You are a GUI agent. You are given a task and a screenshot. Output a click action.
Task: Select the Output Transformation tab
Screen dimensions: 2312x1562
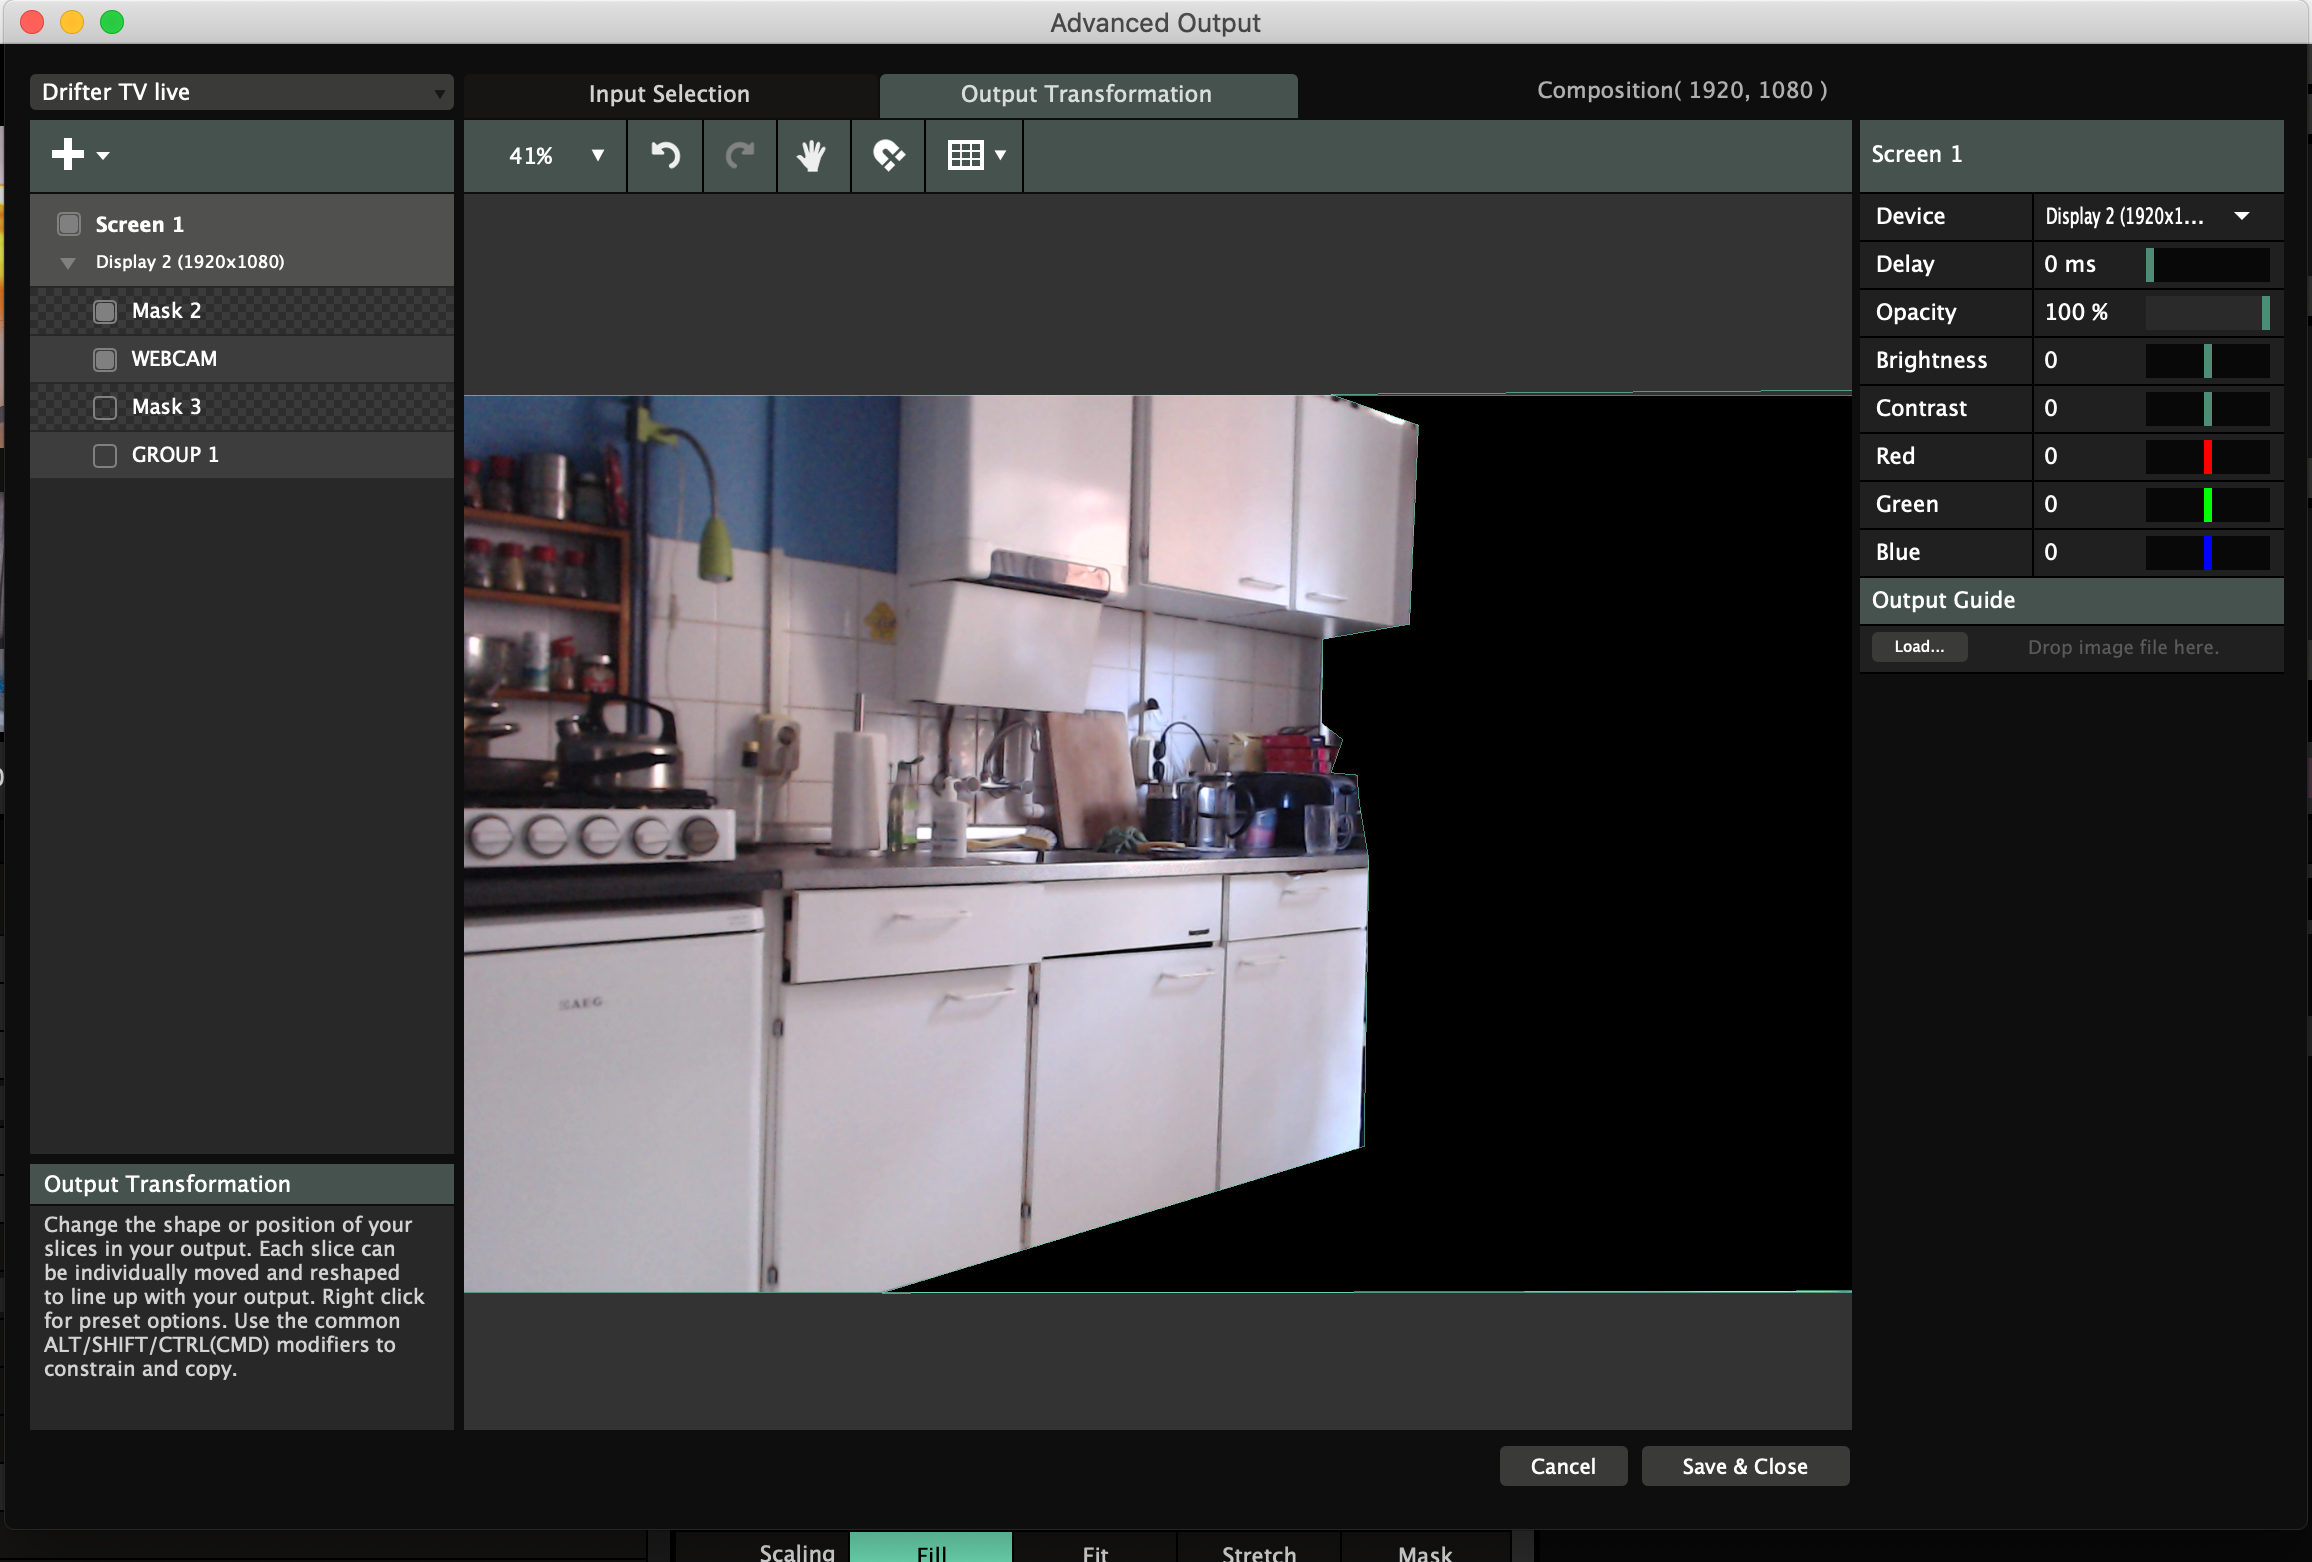(1086, 94)
